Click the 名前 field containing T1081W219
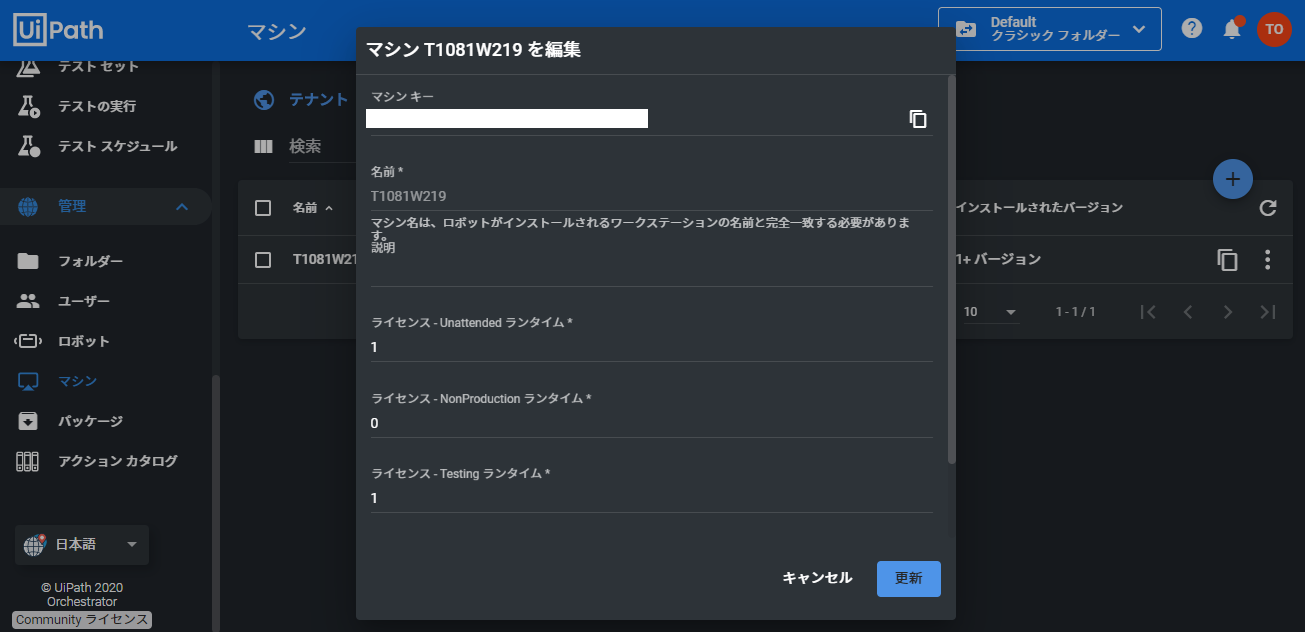This screenshot has height=632, width=1305. [x=651, y=196]
